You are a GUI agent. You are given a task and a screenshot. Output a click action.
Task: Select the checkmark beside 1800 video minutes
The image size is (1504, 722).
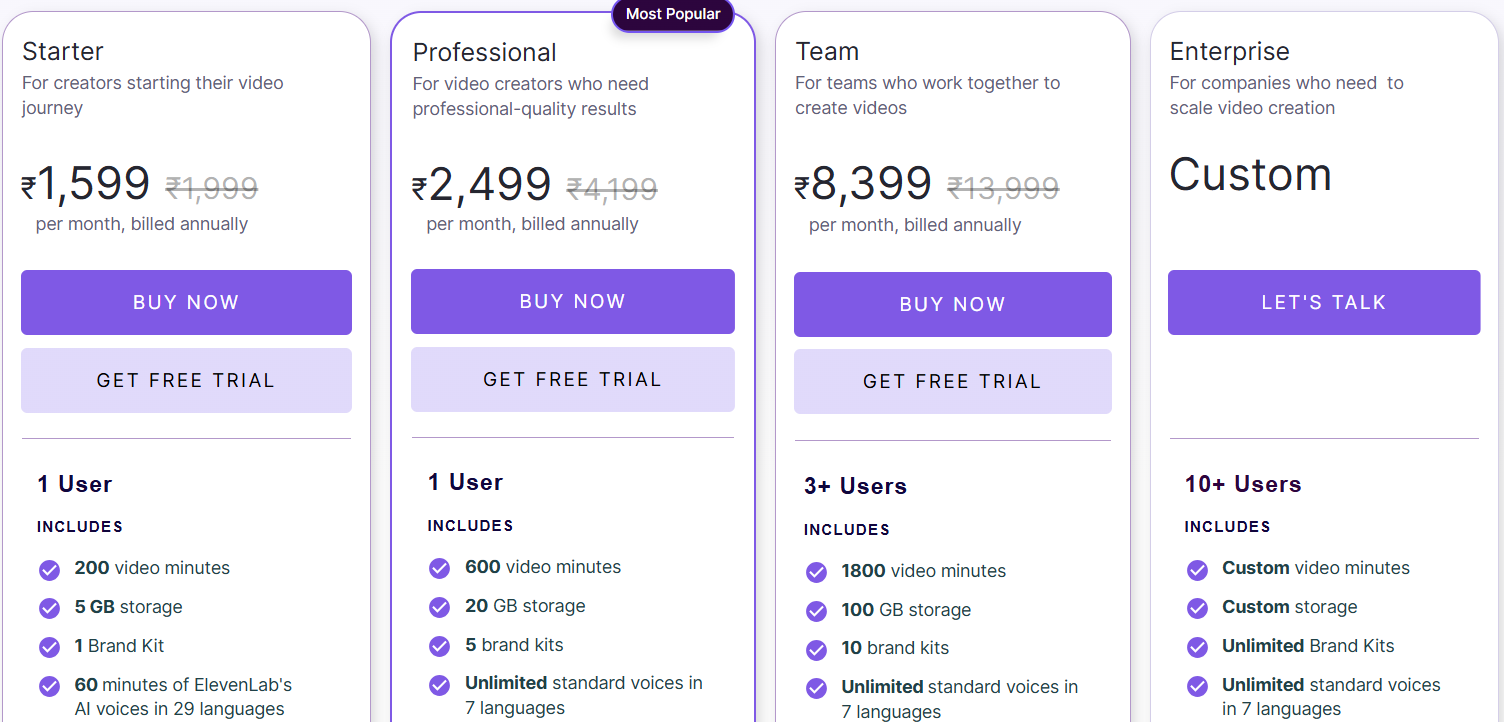[x=816, y=571]
